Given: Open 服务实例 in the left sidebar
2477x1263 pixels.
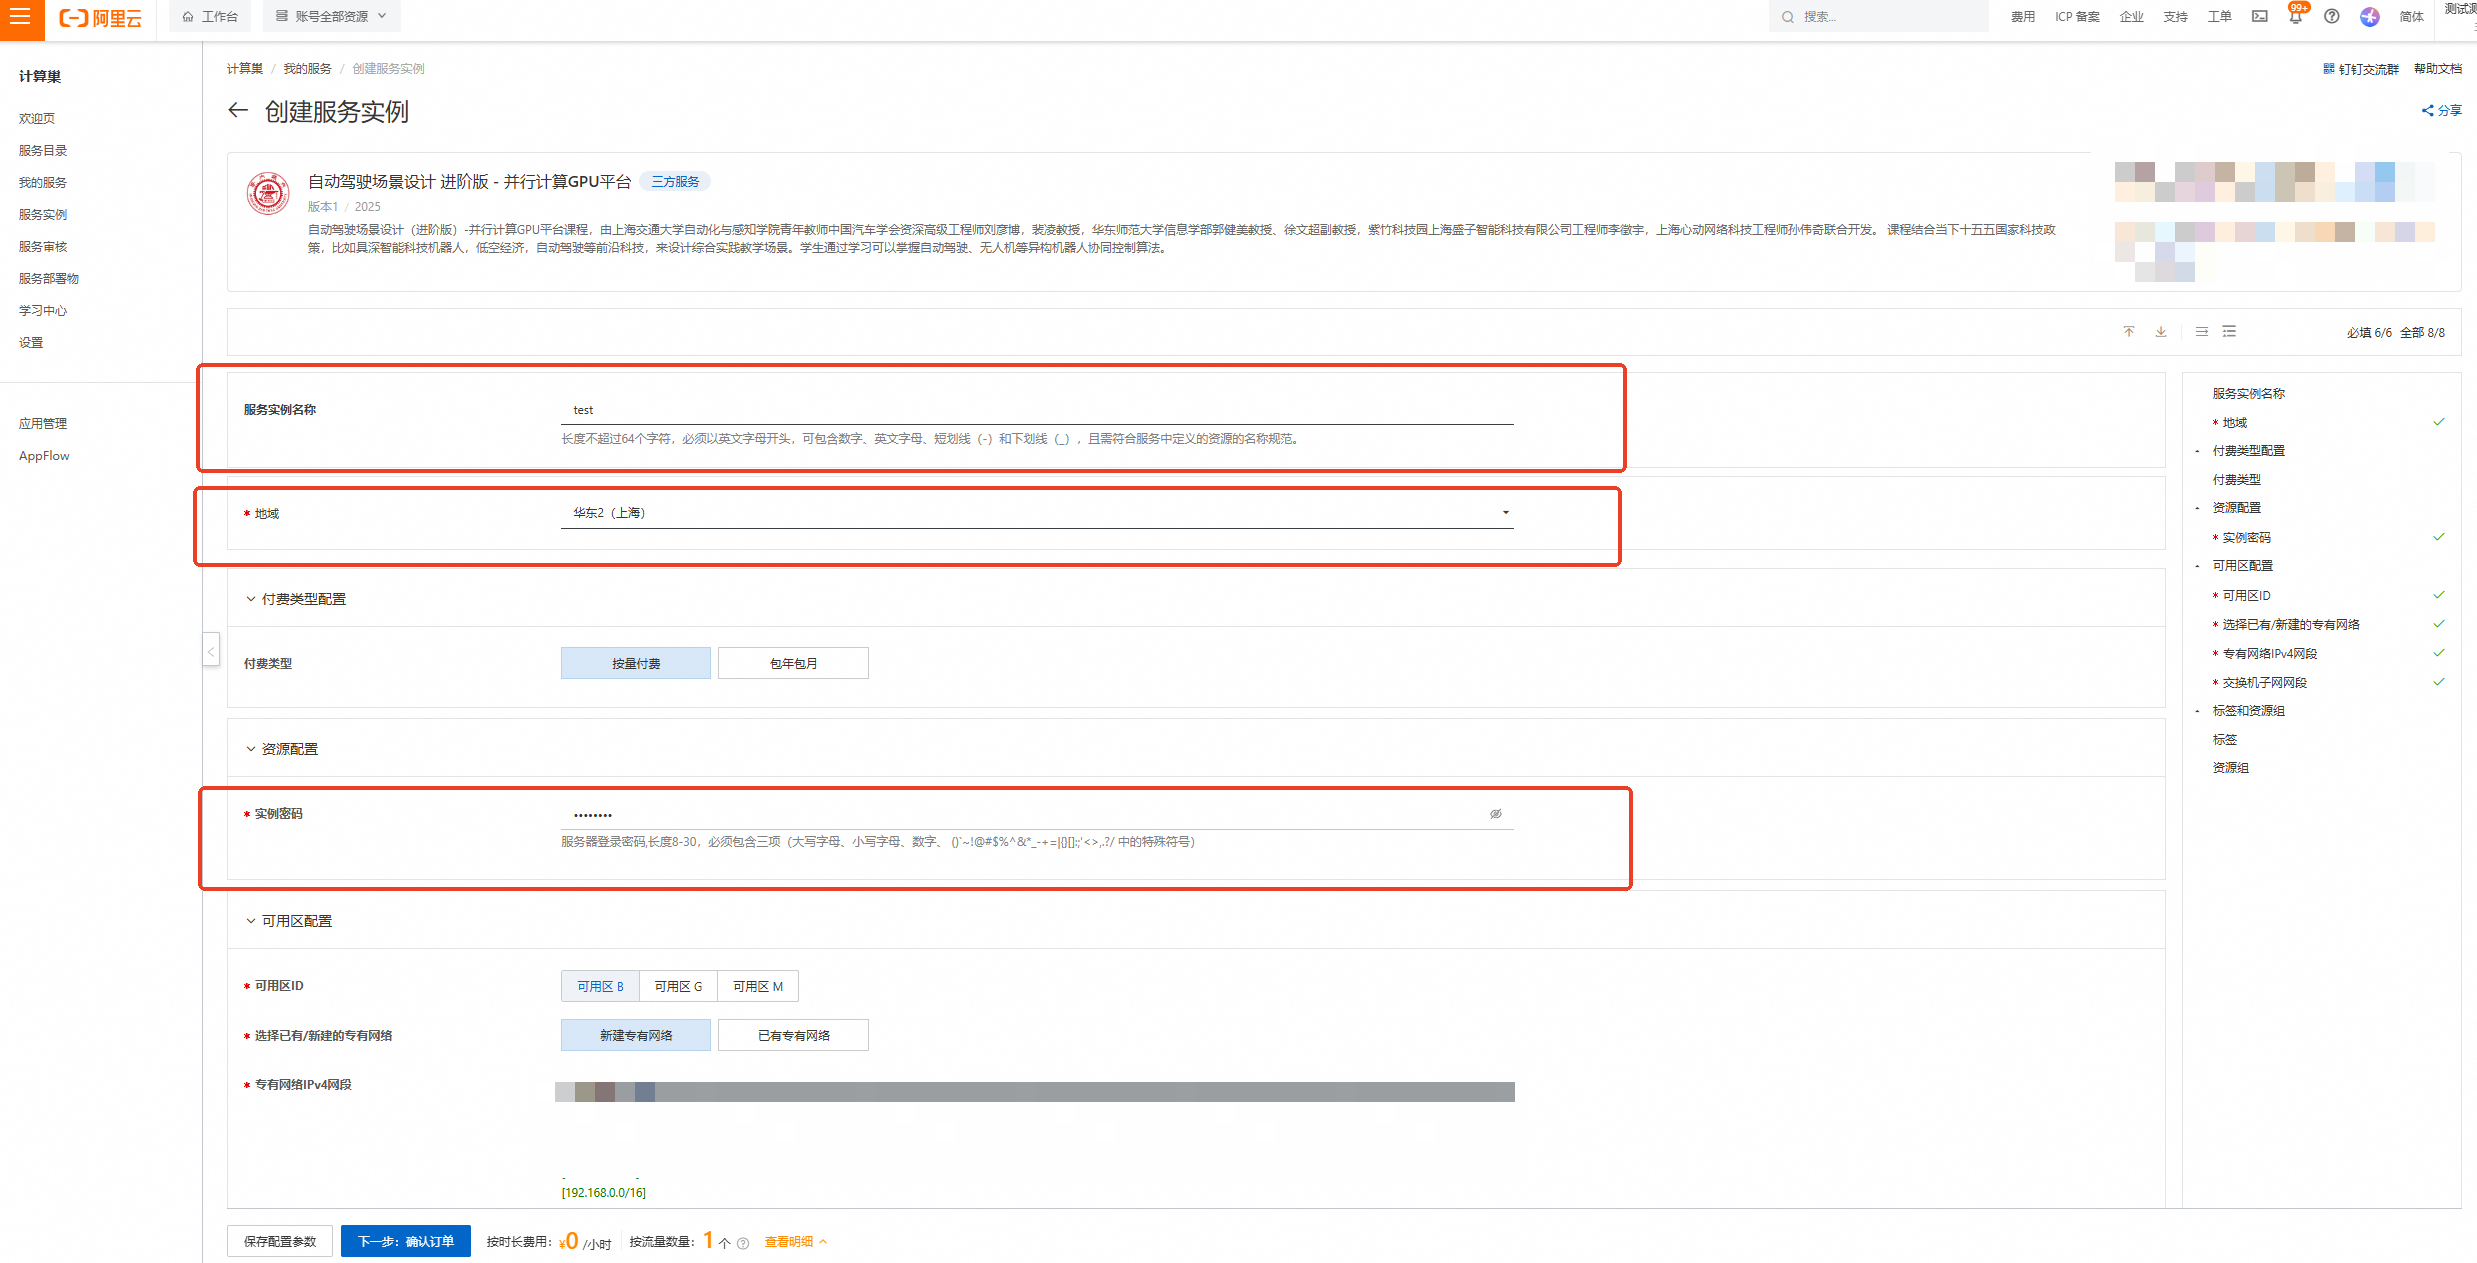Looking at the screenshot, I should click(43, 215).
